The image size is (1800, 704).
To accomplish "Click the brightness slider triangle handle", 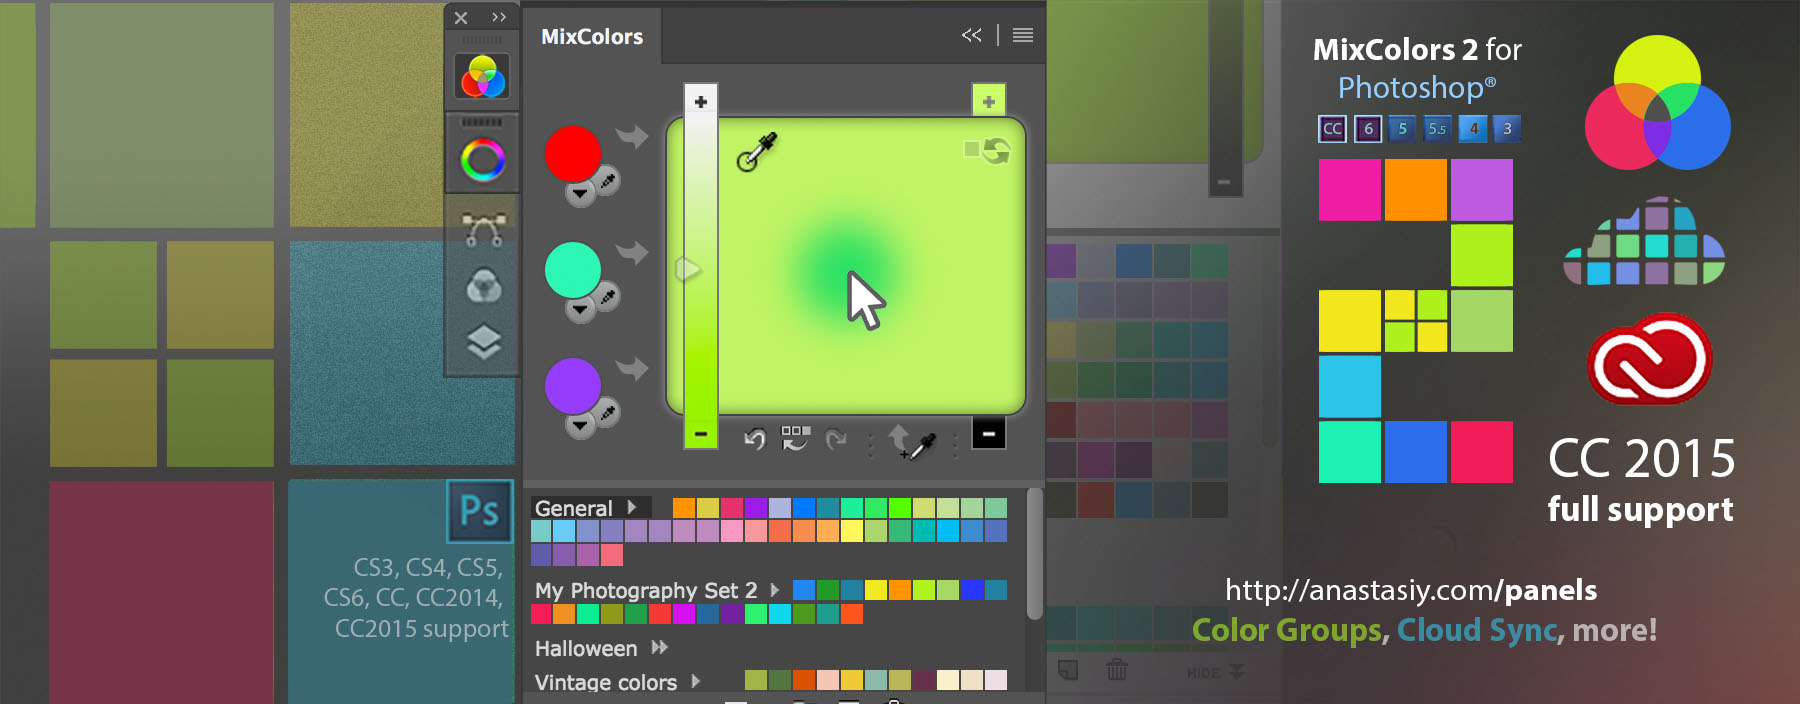I will coord(687,269).
